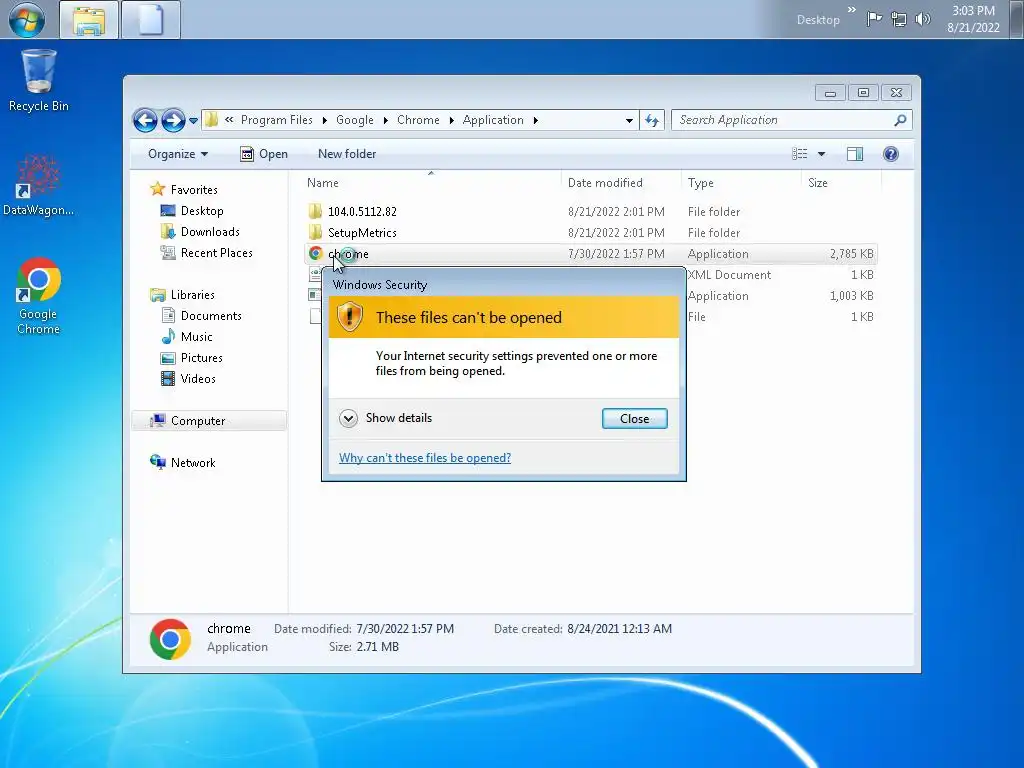The width and height of the screenshot is (1024, 768).
Task: Open Documents library
Action: click(210, 315)
